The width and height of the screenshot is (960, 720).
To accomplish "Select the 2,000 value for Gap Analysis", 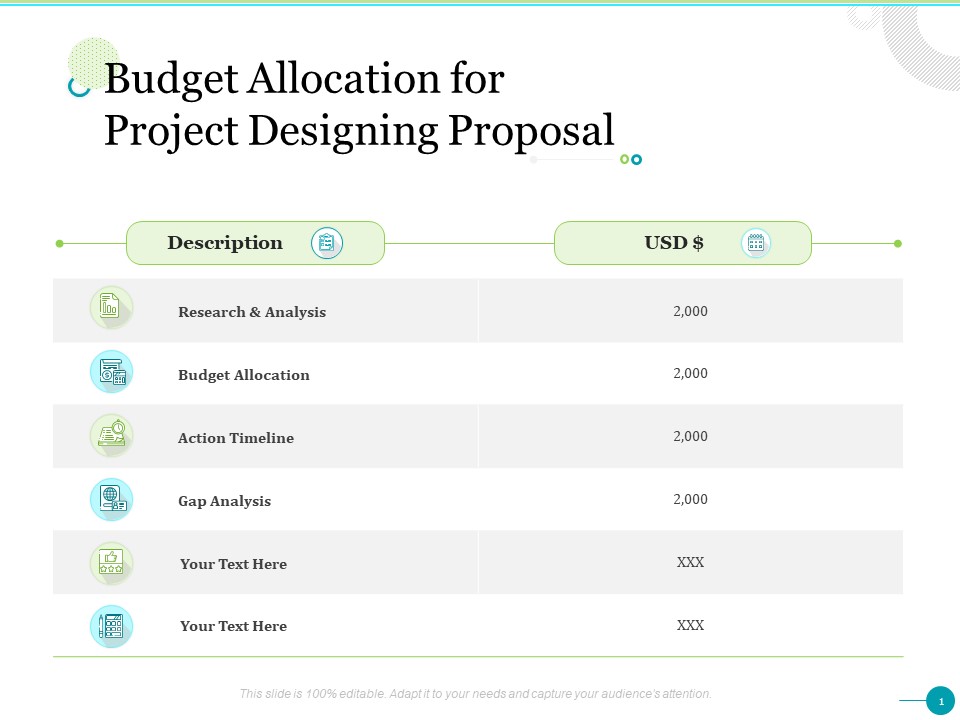I will point(690,499).
